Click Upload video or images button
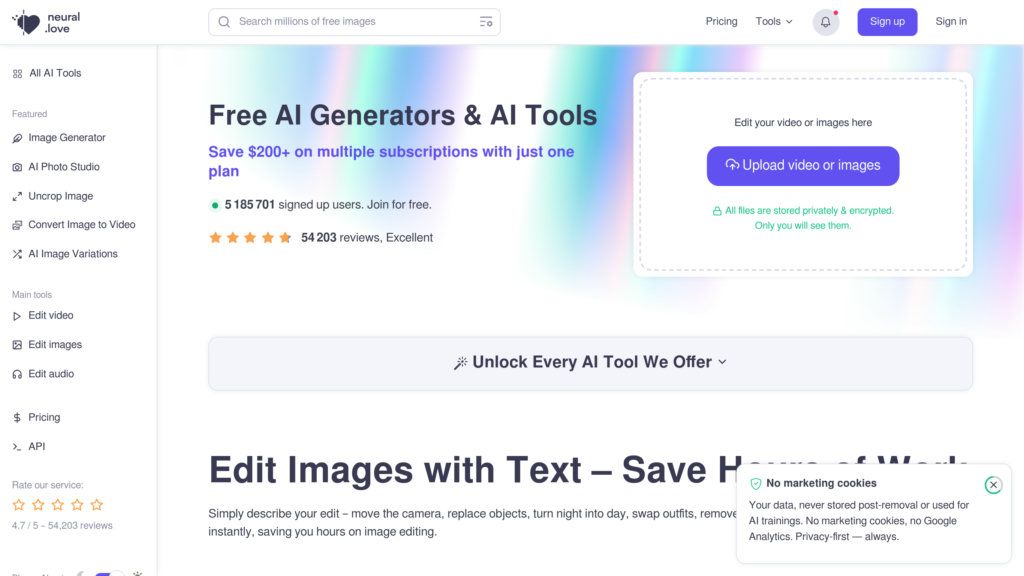Image resolution: width=1024 pixels, height=576 pixels. click(x=803, y=166)
